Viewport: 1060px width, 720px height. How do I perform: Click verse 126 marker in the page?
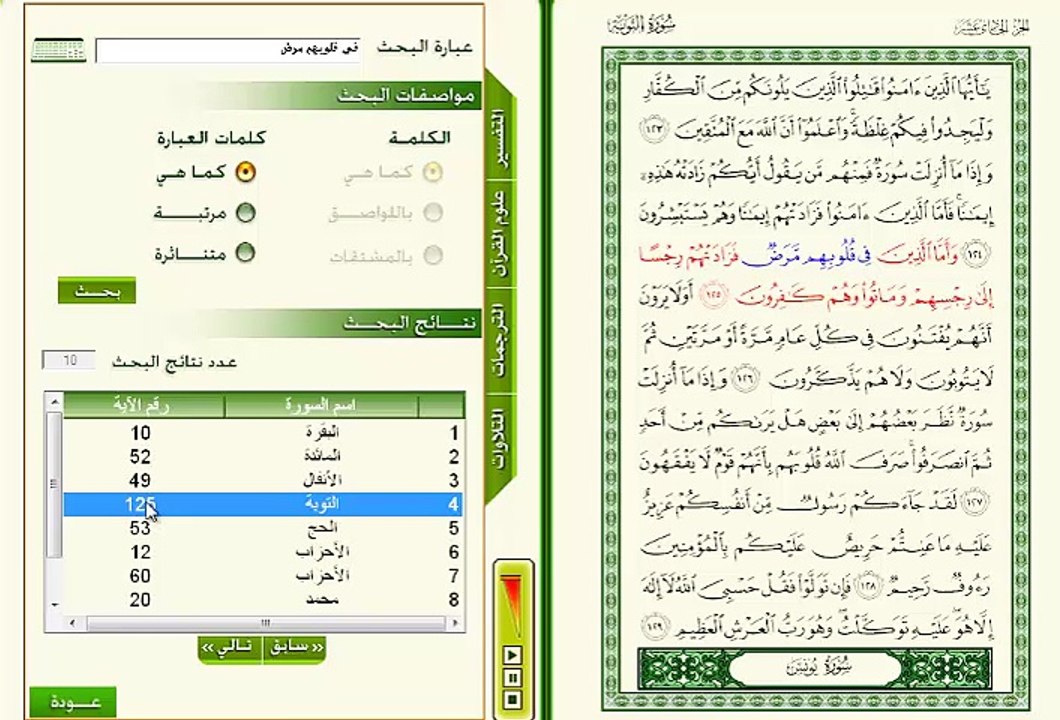pyautogui.click(x=746, y=377)
